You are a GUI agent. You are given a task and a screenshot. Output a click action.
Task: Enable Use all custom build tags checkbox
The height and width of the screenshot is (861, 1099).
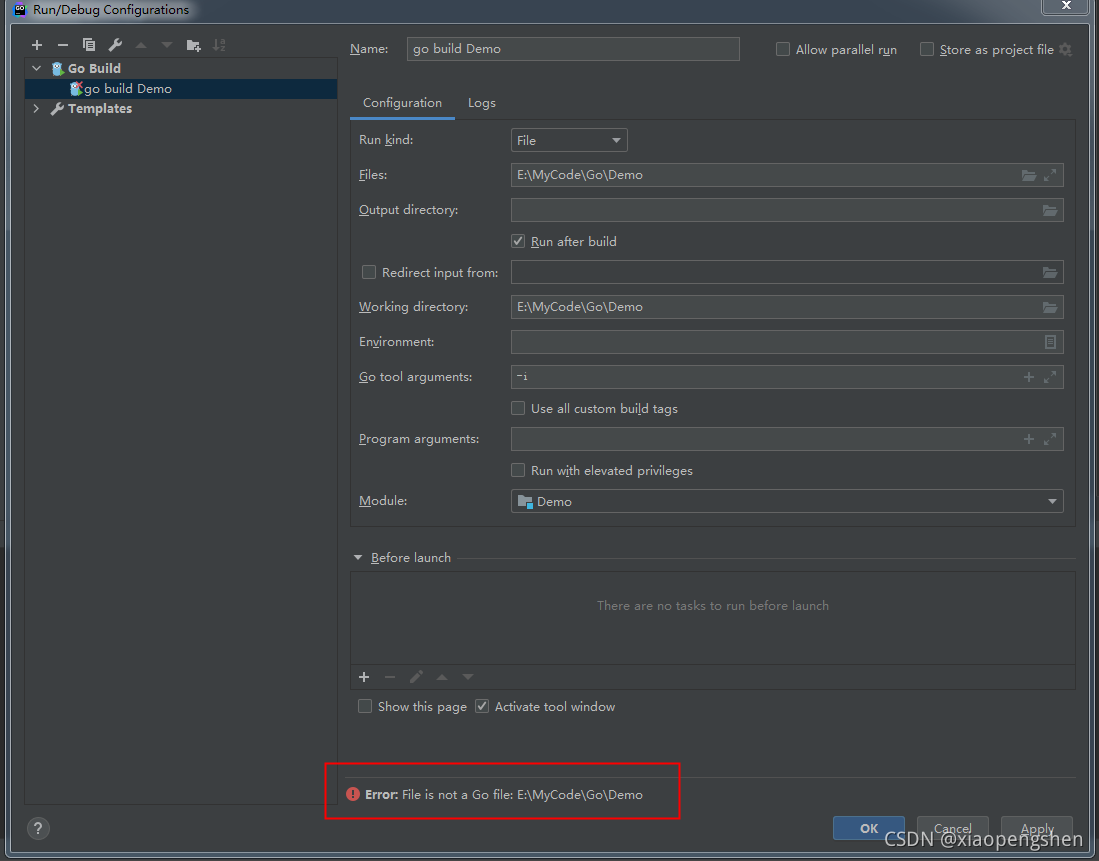[x=518, y=408]
